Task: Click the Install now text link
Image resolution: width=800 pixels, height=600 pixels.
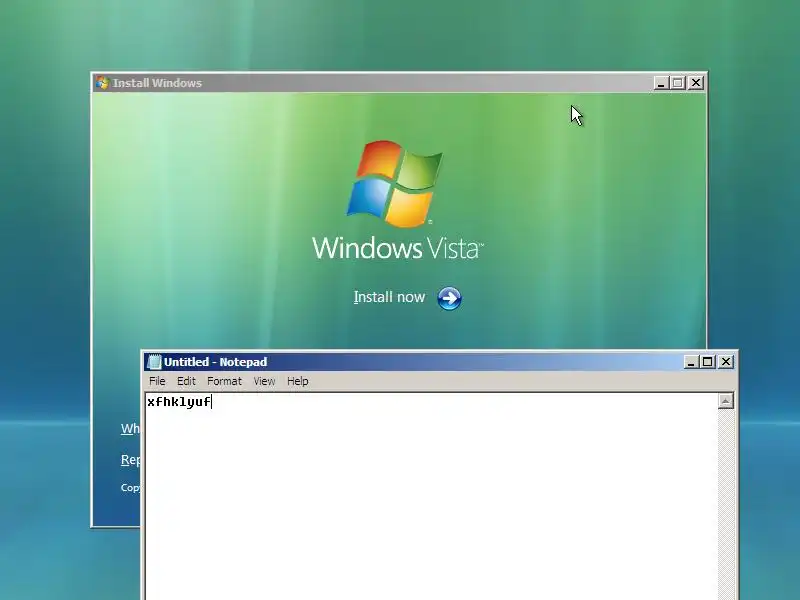Action: (389, 297)
